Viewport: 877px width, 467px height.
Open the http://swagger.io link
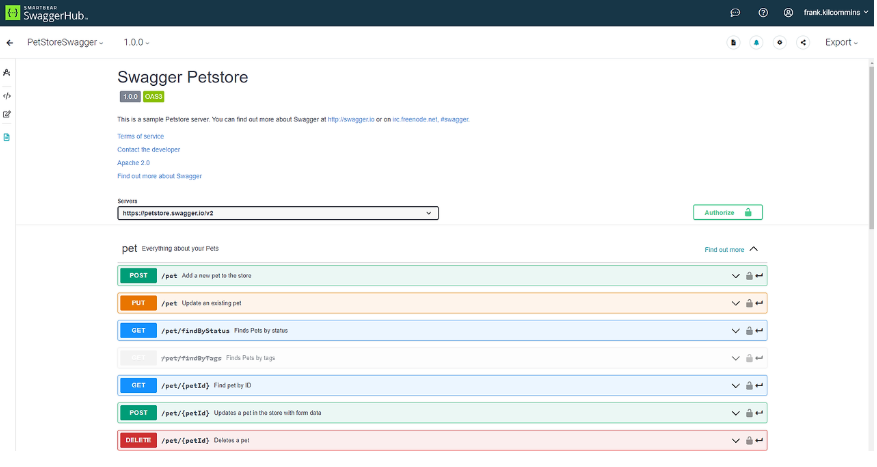(x=351, y=120)
